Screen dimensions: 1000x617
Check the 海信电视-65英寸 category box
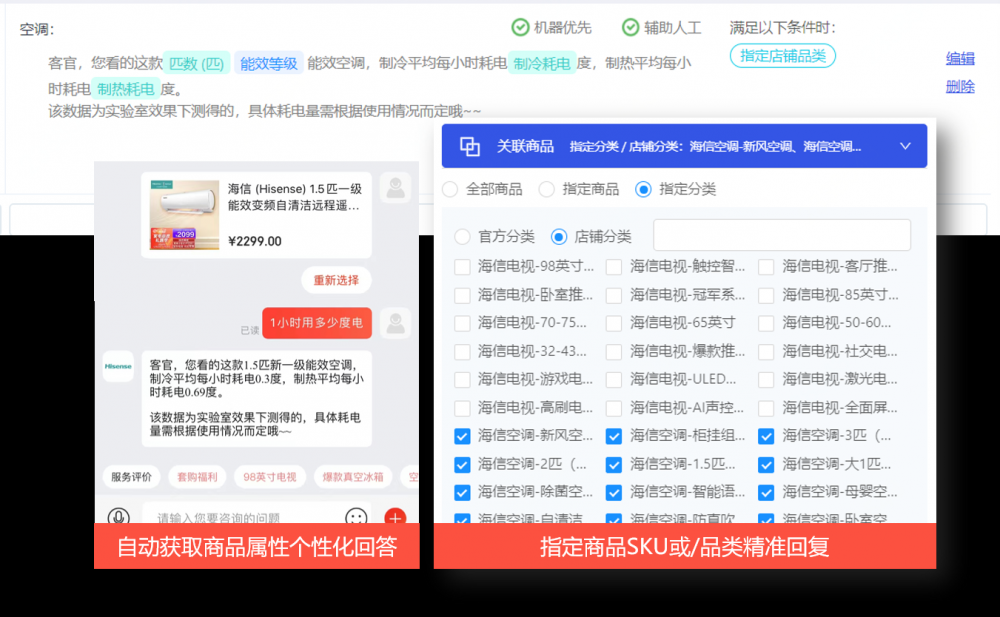(614, 323)
